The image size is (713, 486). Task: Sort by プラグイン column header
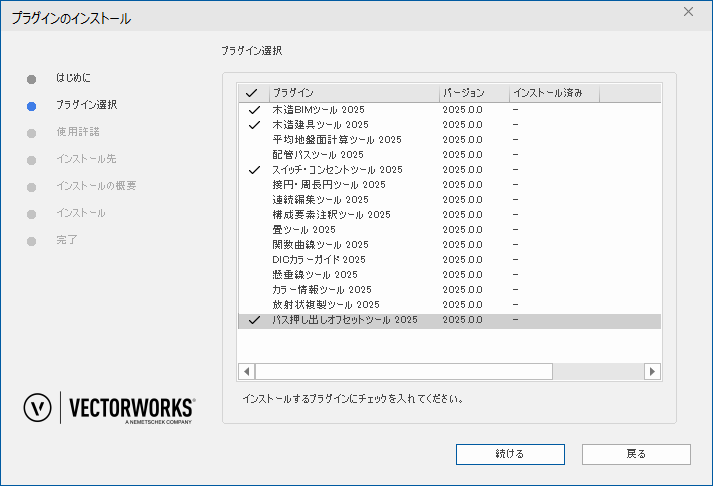(x=354, y=93)
